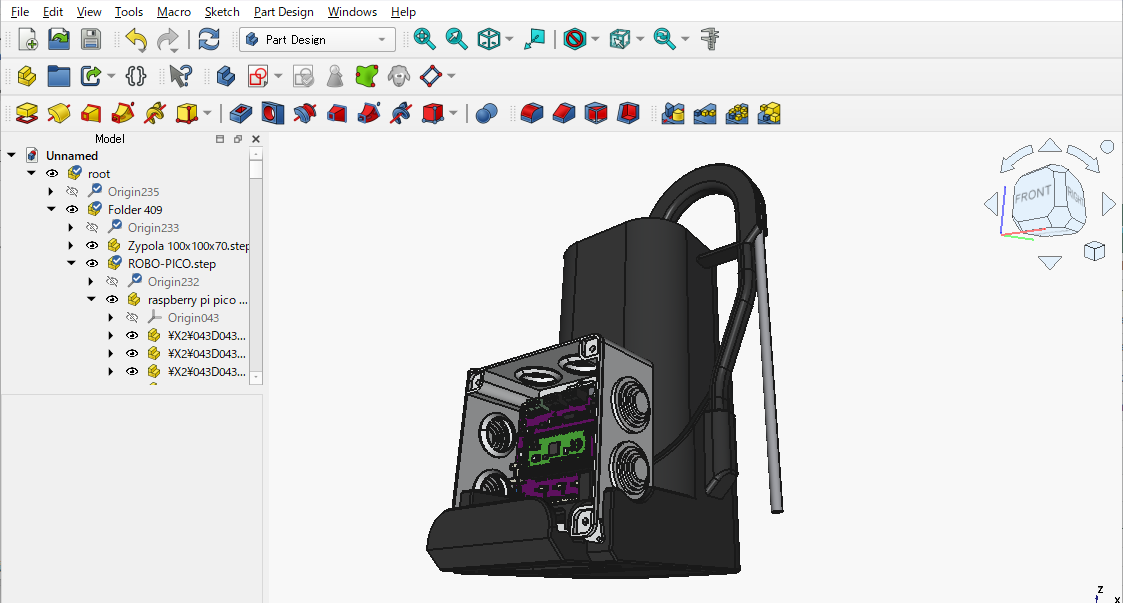The image size is (1123, 603).
Task: Expand the Origin233 tree node
Action: click(x=71, y=228)
